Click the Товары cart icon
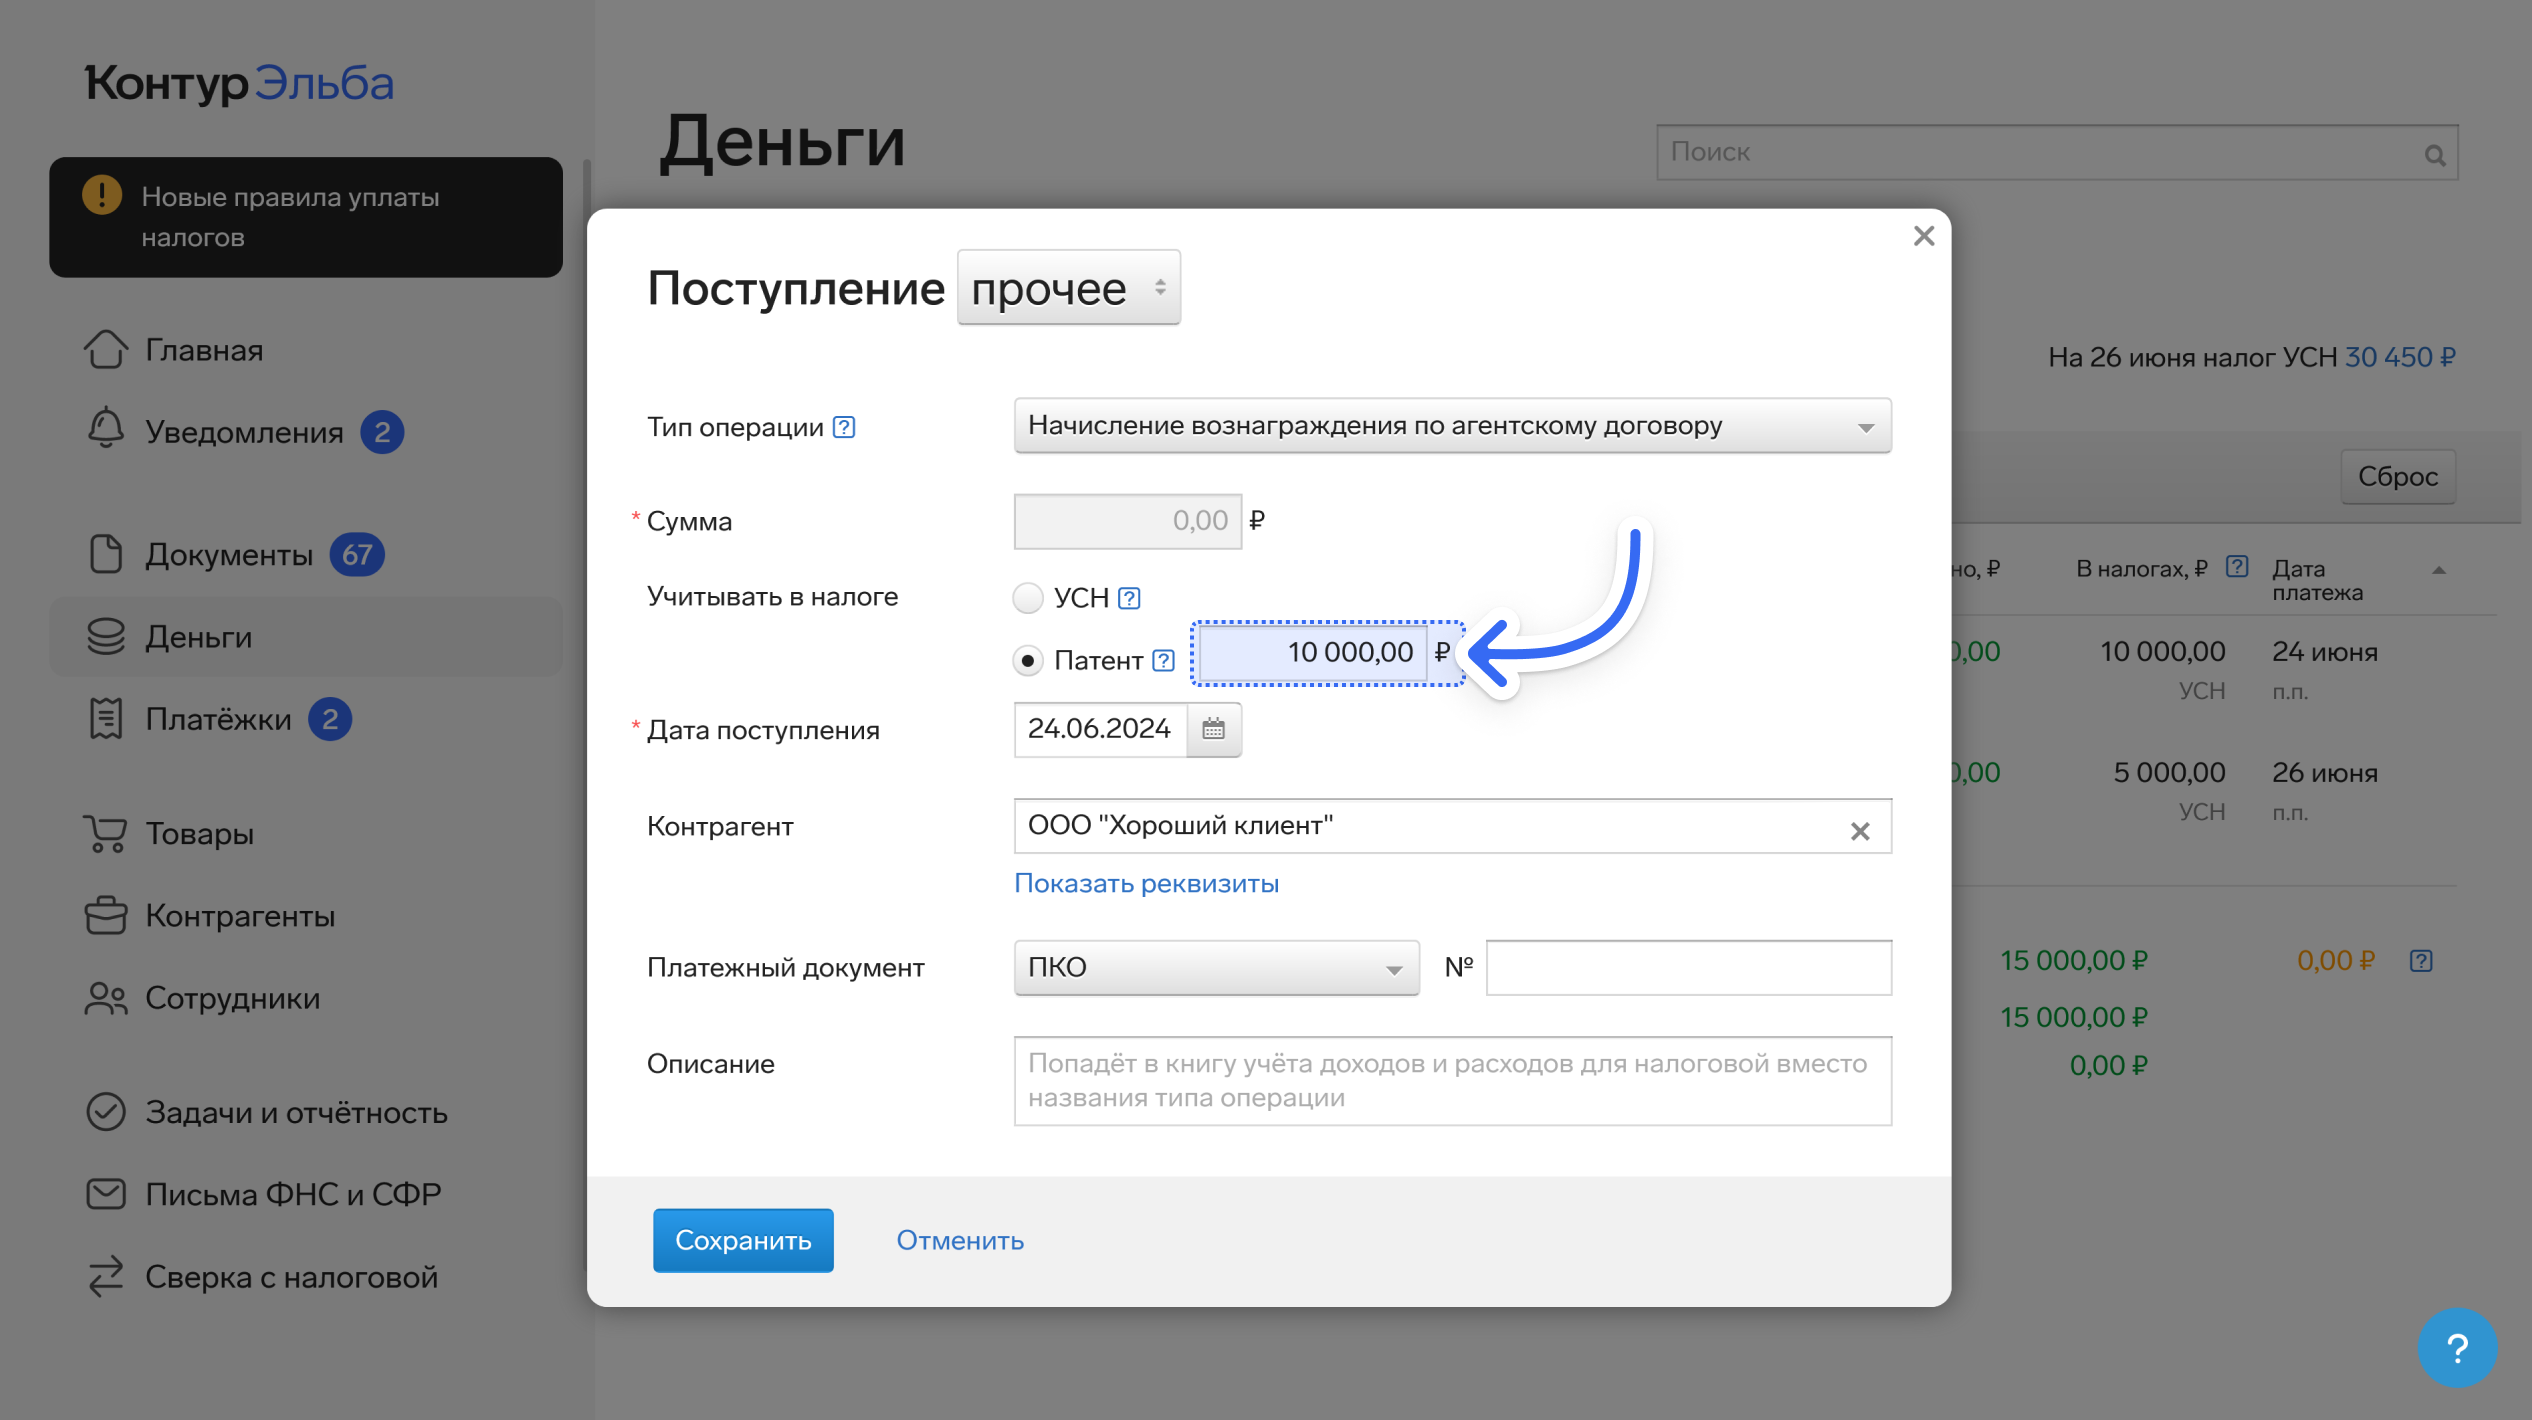Image resolution: width=2532 pixels, height=1420 pixels. point(105,833)
